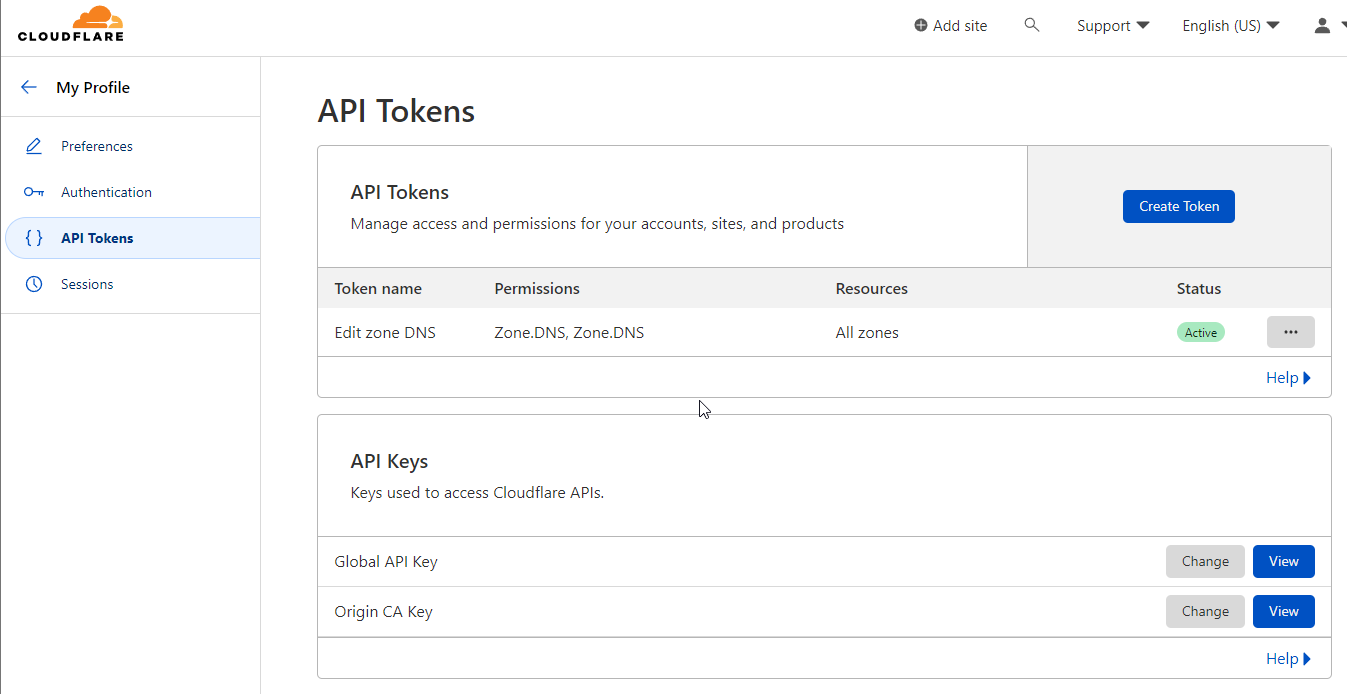Click the Status column header
The width and height of the screenshot is (1347, 694).
pos(1199,288)
